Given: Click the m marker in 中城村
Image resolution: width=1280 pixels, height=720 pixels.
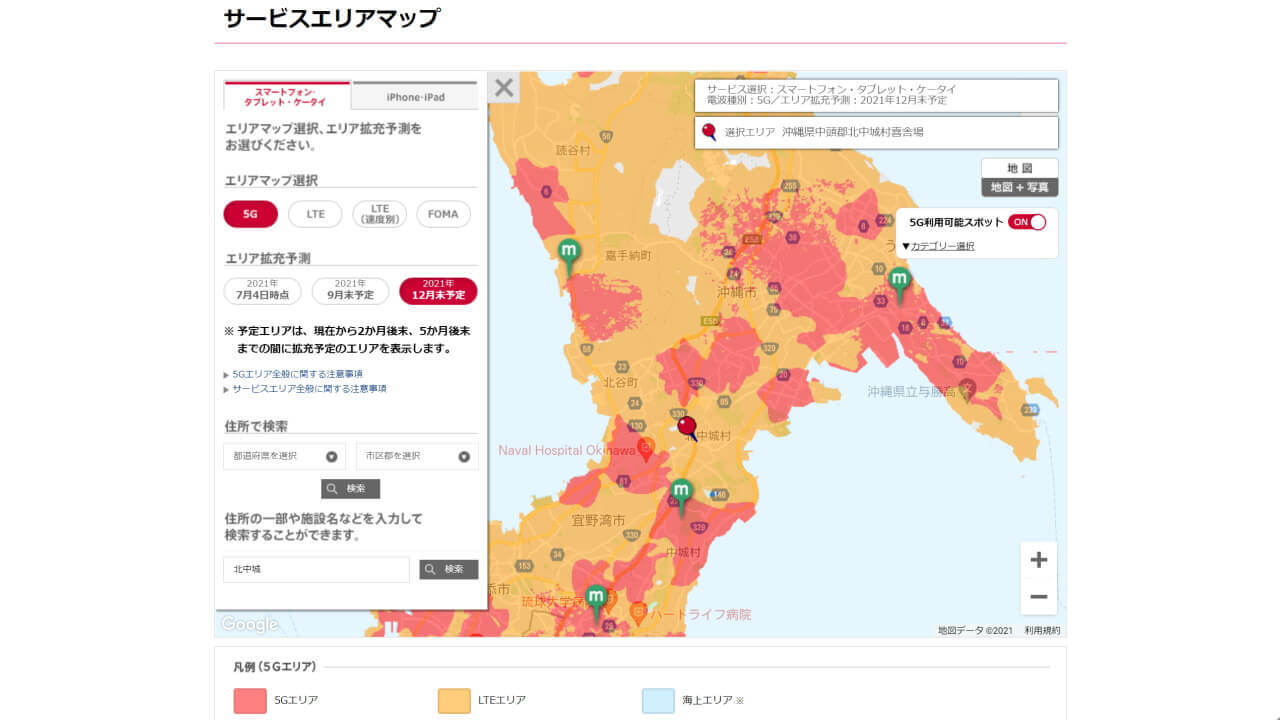Looking at the screenshot, I should pos(682,491).
